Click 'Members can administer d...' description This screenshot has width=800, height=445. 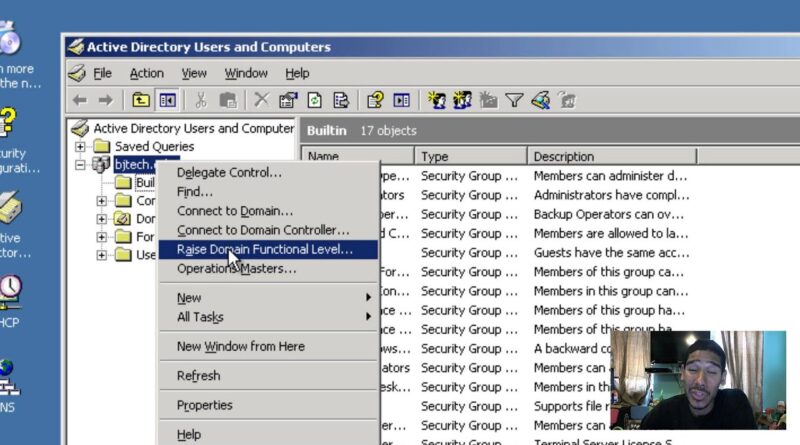[x=610, y=176]
